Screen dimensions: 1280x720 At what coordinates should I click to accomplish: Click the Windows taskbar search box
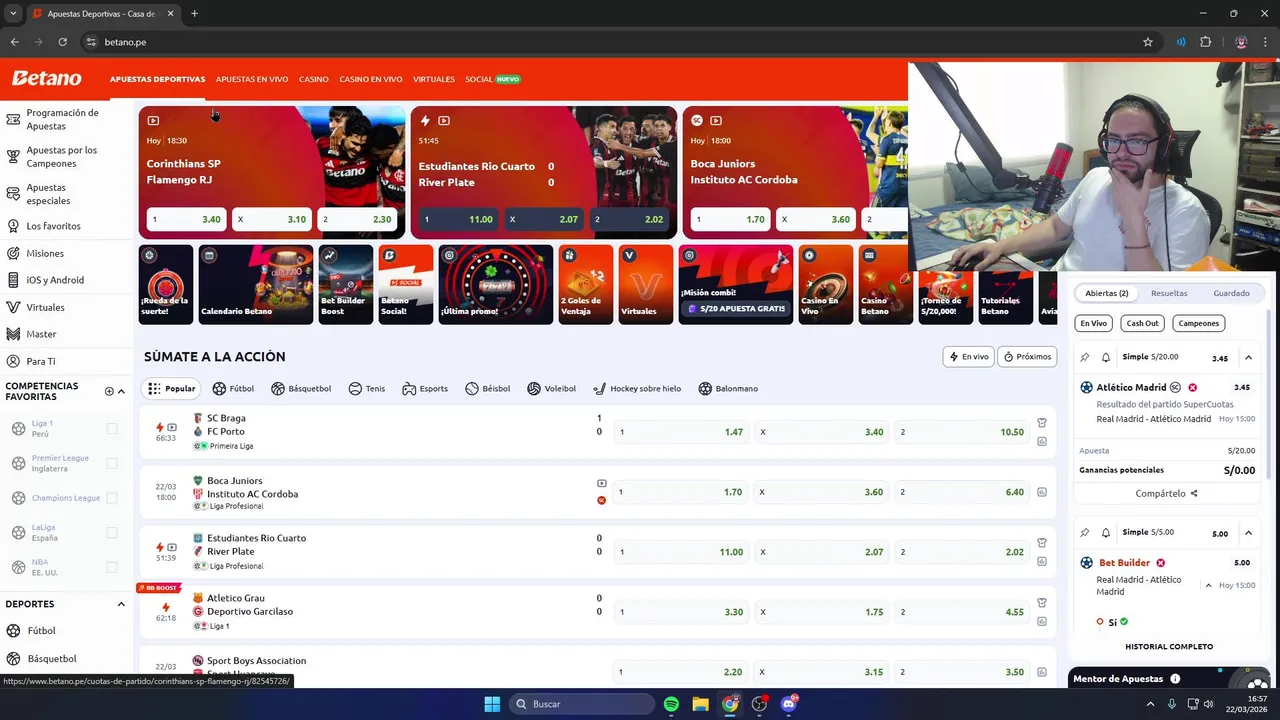(583, 704)
